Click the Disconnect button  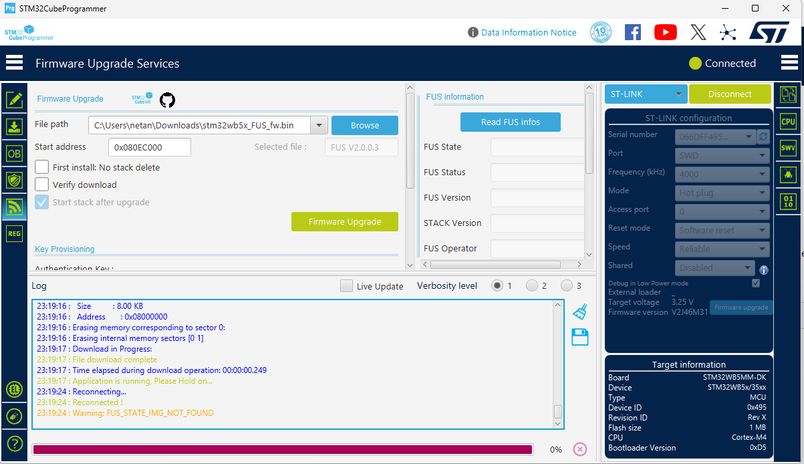(x=730, y=94)
